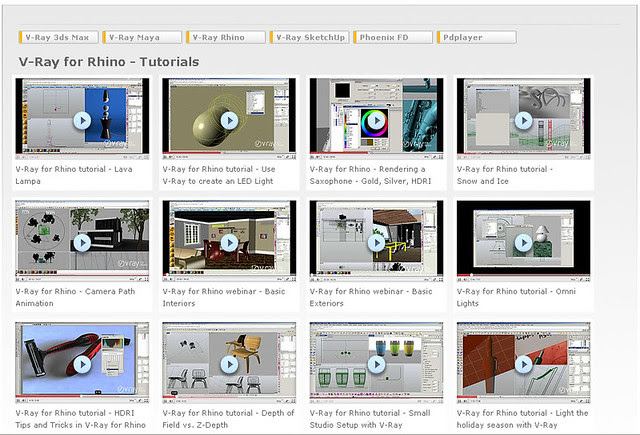Open the Pdplayer tab
This screenshot has height=435, width=640.
click(x=476, y=37)
